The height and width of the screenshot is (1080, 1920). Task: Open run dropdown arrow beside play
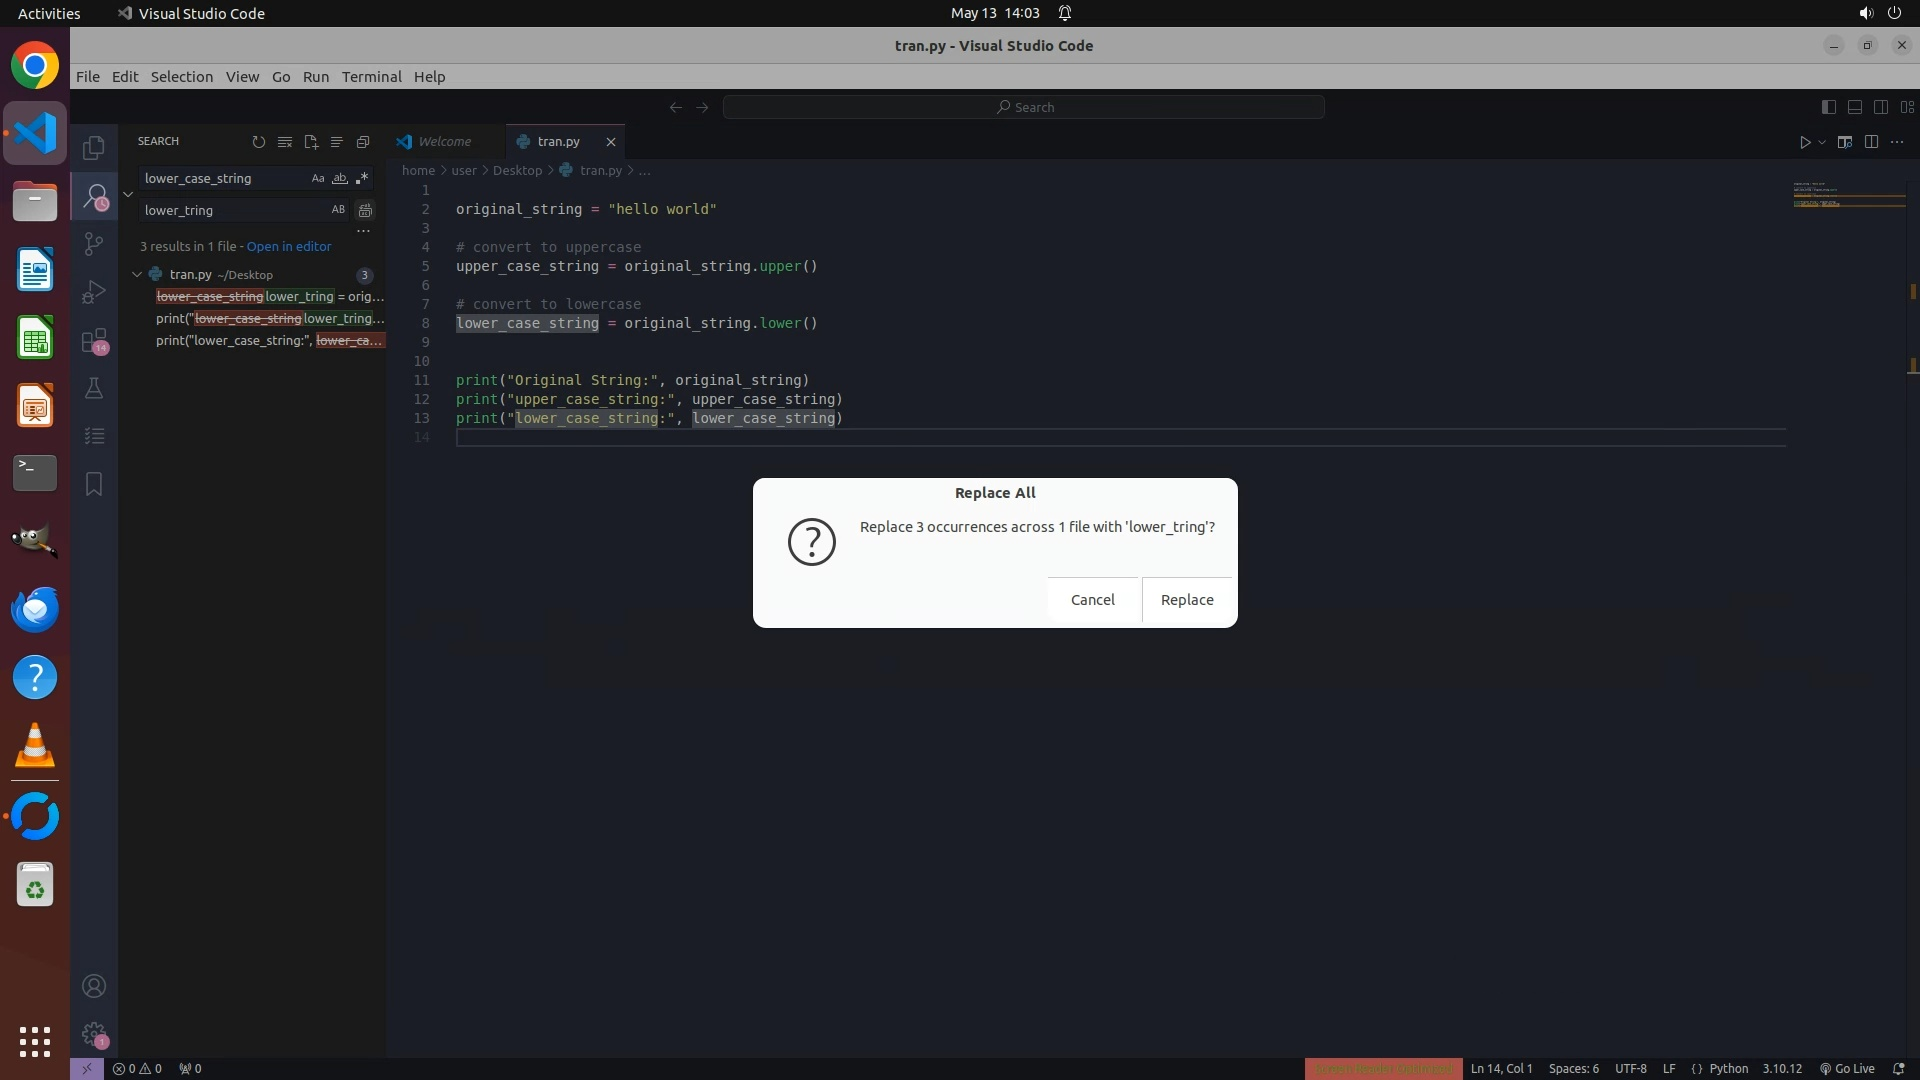(x=1822, y=142)
